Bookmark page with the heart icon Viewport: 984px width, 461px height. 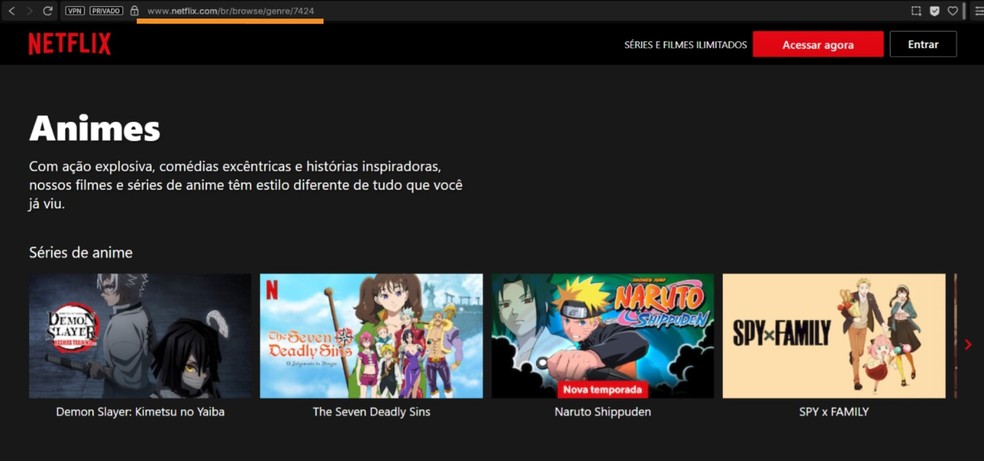(953, 11)
